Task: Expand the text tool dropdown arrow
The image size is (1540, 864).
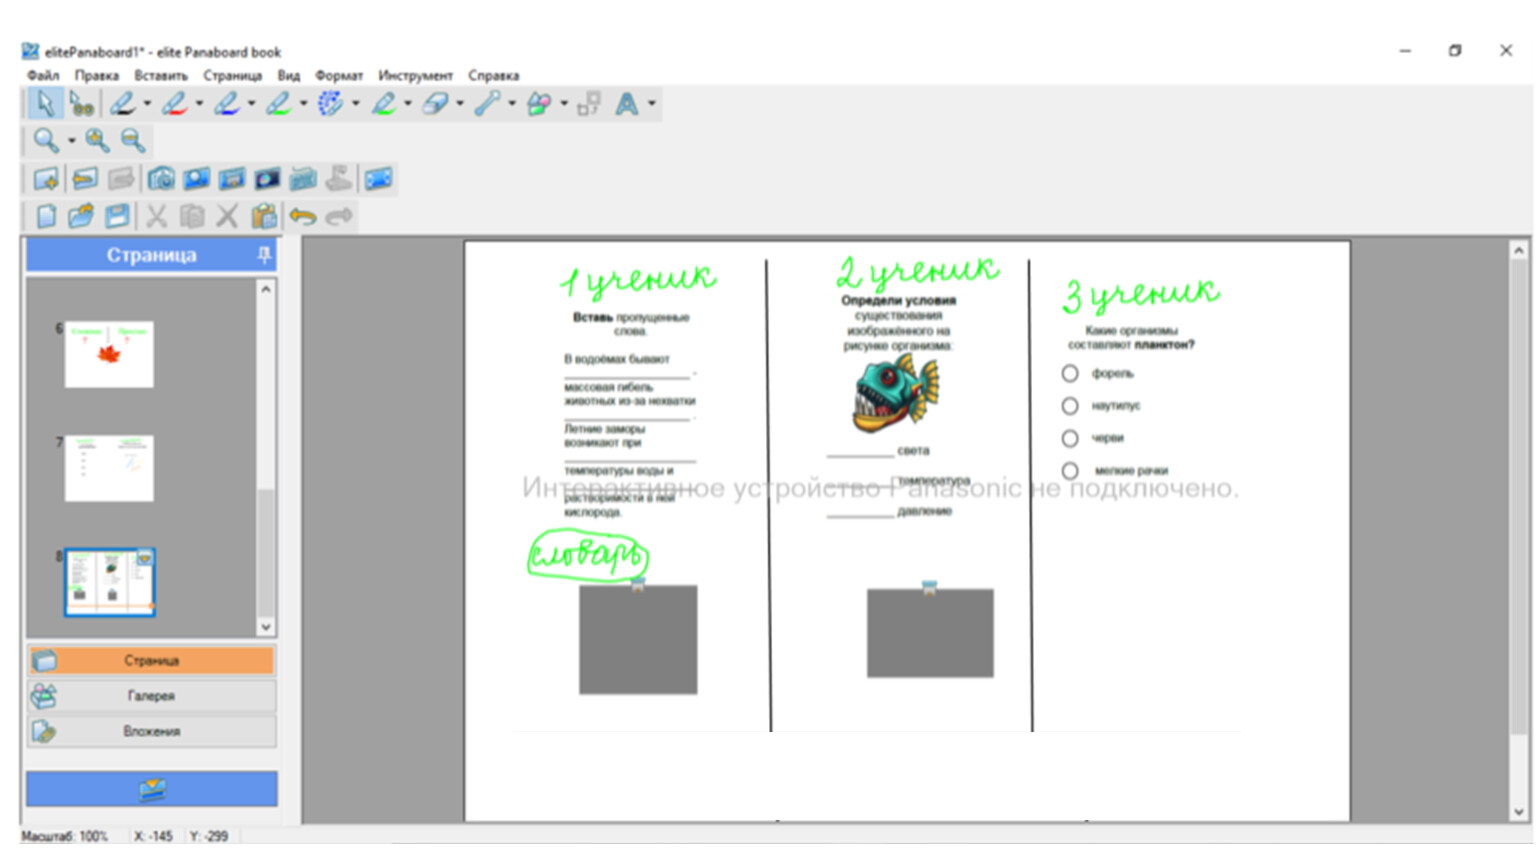Action: (x=652, y=104)
